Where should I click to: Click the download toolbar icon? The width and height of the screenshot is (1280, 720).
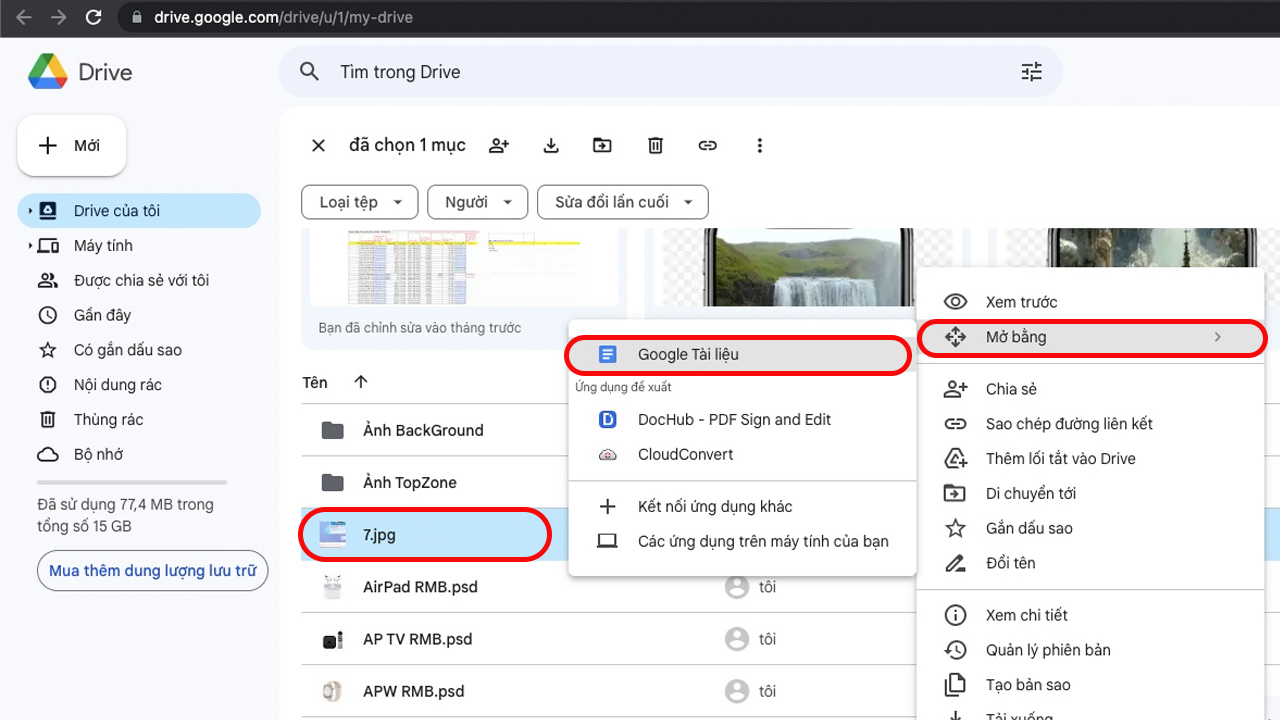coord(551,146)
